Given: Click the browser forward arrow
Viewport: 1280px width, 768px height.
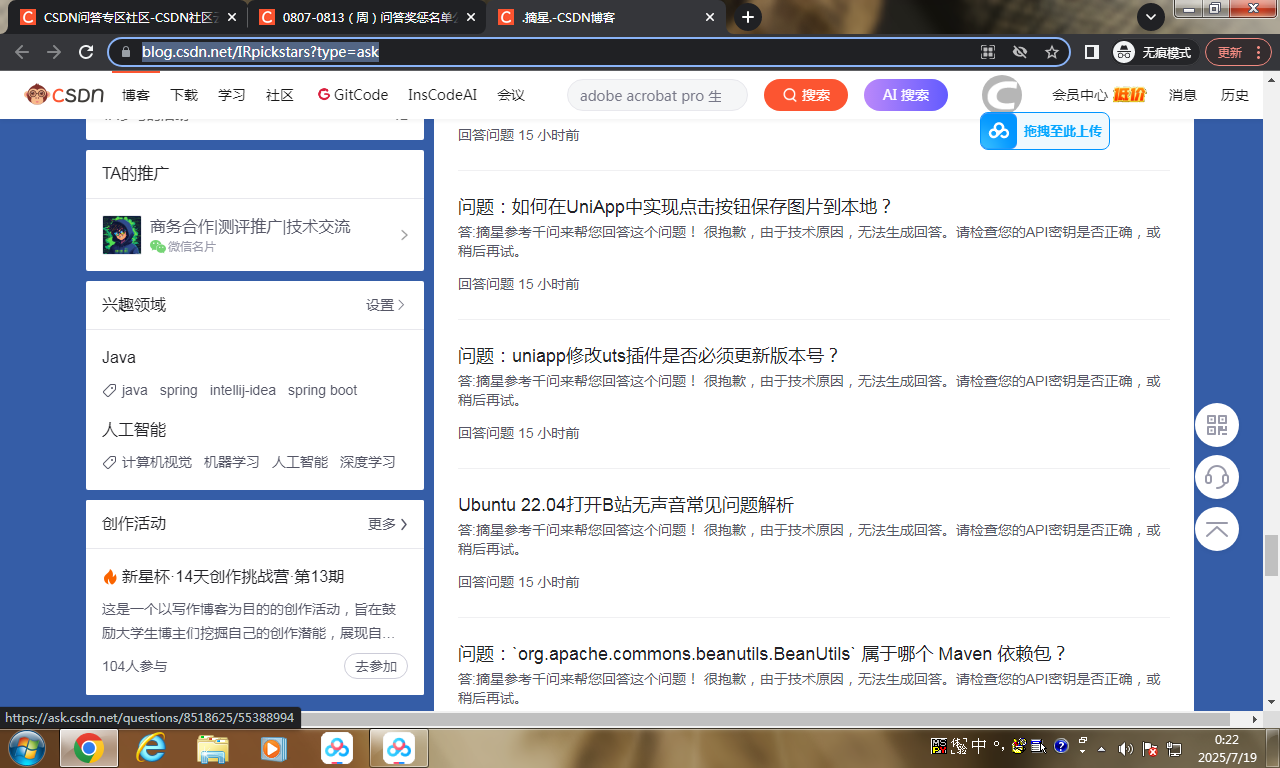Looking at the screenshot, I should click(x=54, y=52).
